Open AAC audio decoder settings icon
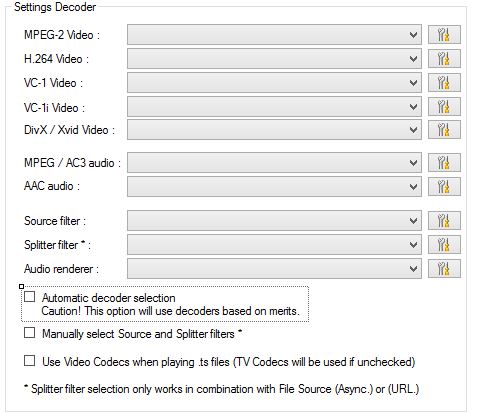479x417 pixels. coord(444,186)
